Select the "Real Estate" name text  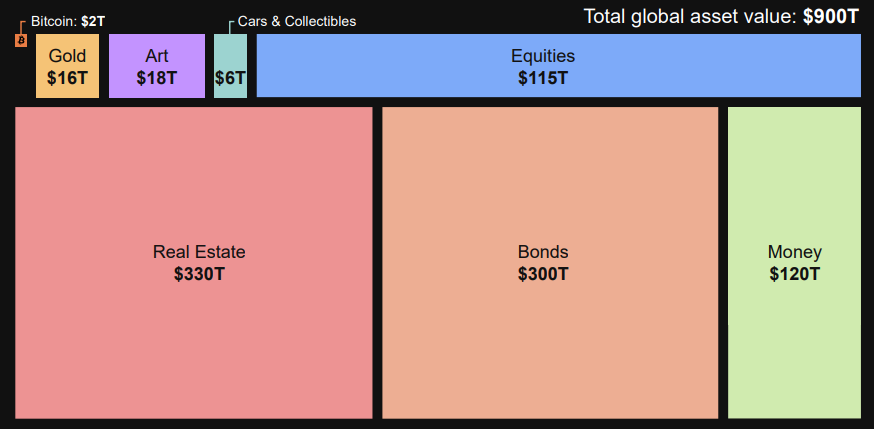[x=199, y=252]
